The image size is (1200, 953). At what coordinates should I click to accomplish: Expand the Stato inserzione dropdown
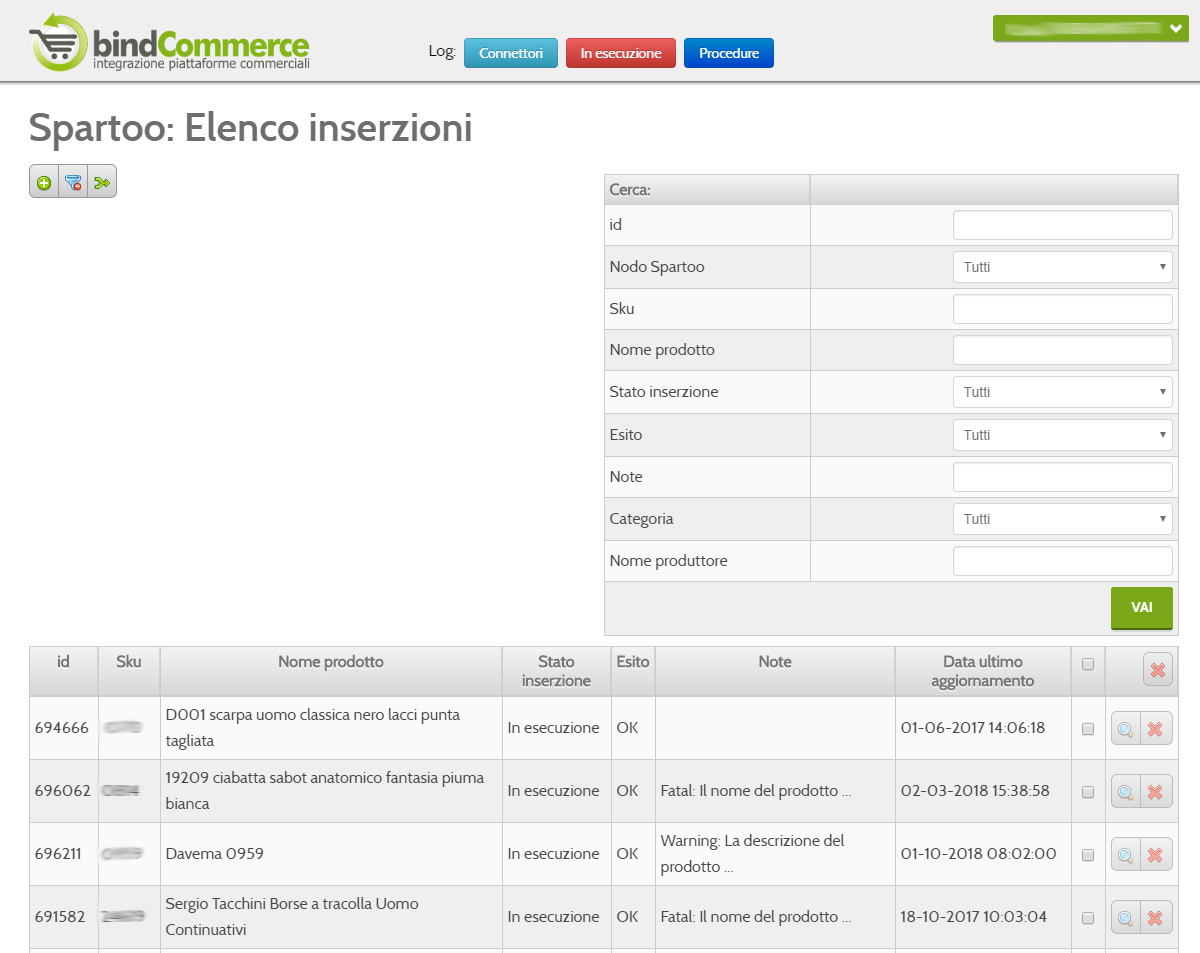(1062, 392)
